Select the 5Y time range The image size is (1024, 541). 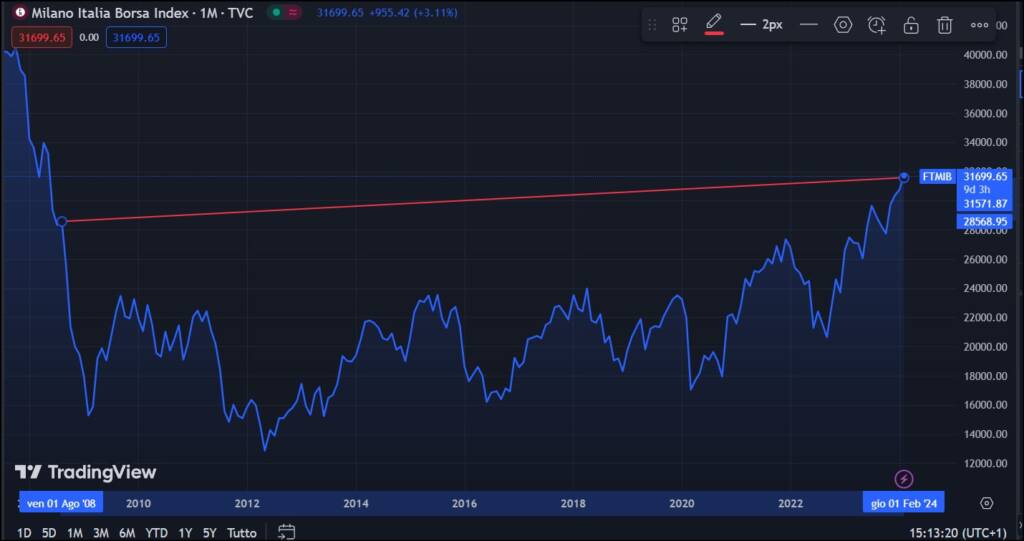[x=209, y=533]
